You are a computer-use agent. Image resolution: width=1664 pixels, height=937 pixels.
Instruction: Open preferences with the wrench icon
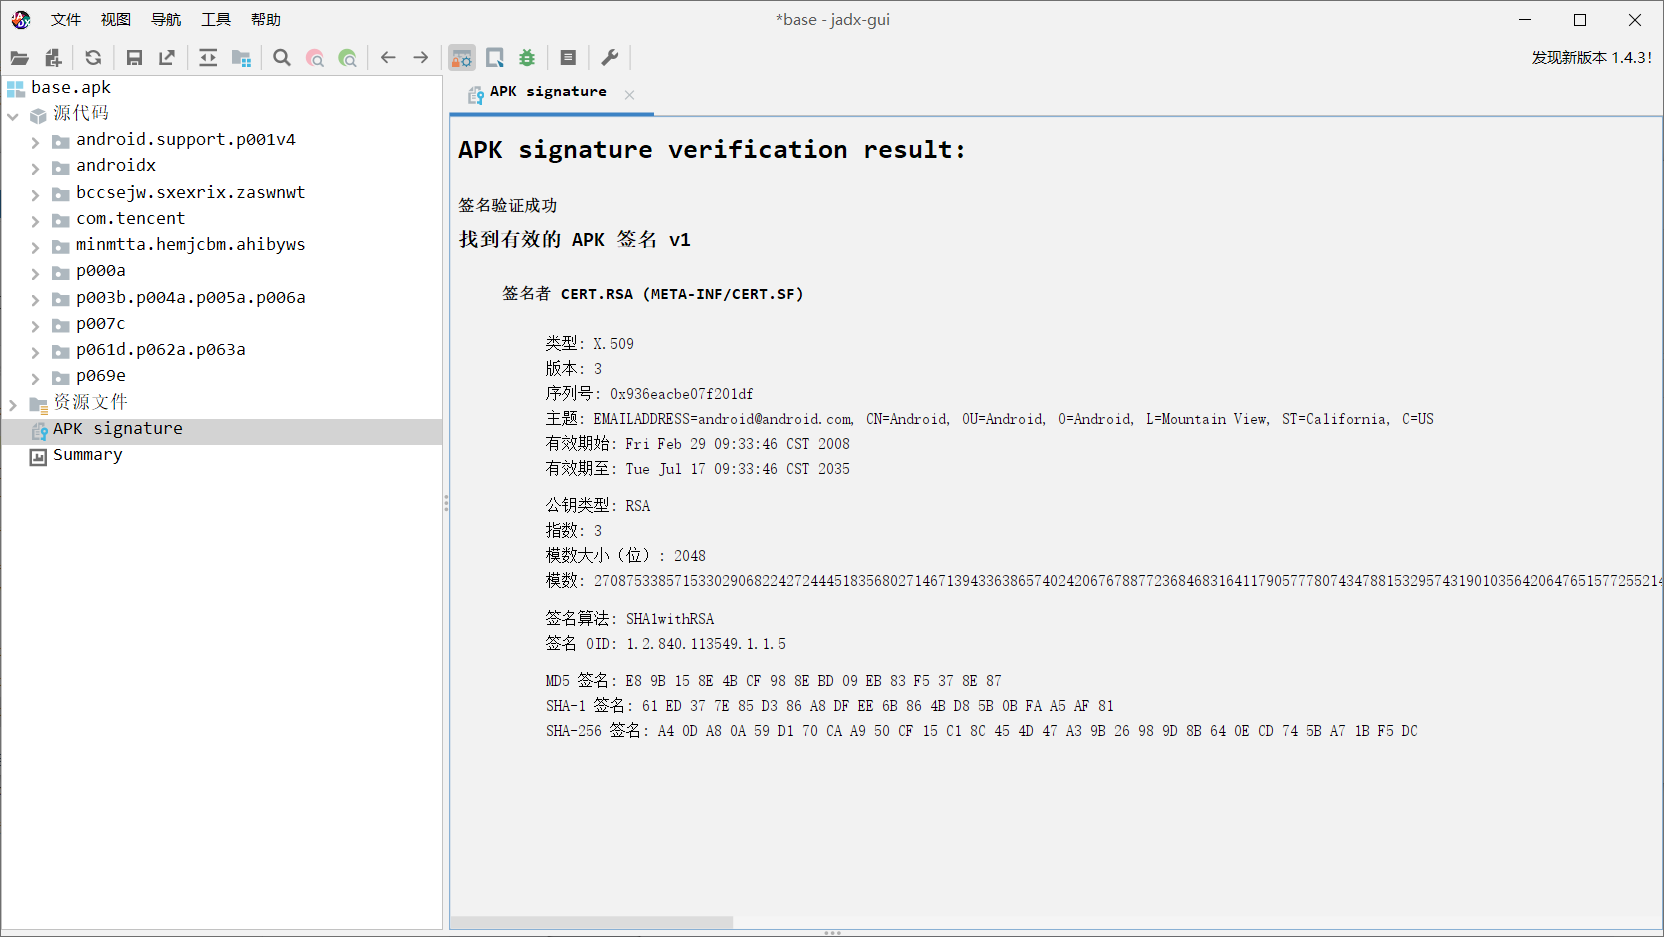coord(609,58)
